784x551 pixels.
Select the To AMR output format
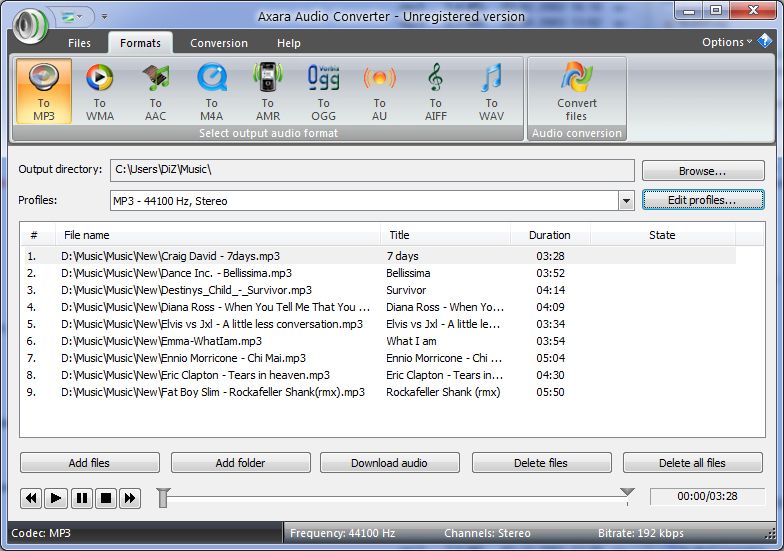click(268, 91)
